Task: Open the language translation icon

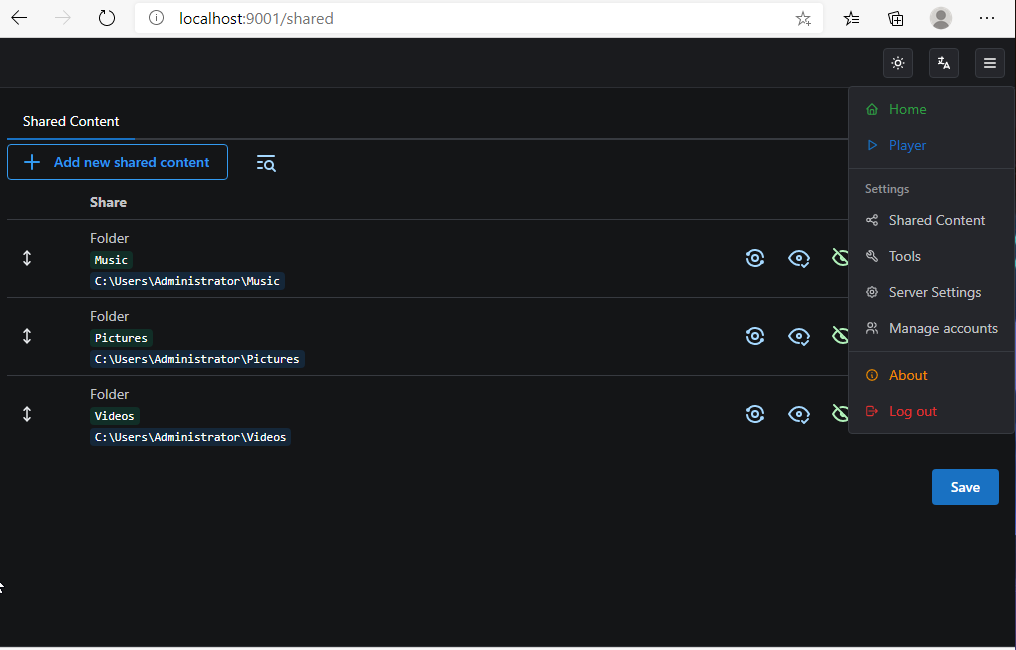Action: [943, 62]
